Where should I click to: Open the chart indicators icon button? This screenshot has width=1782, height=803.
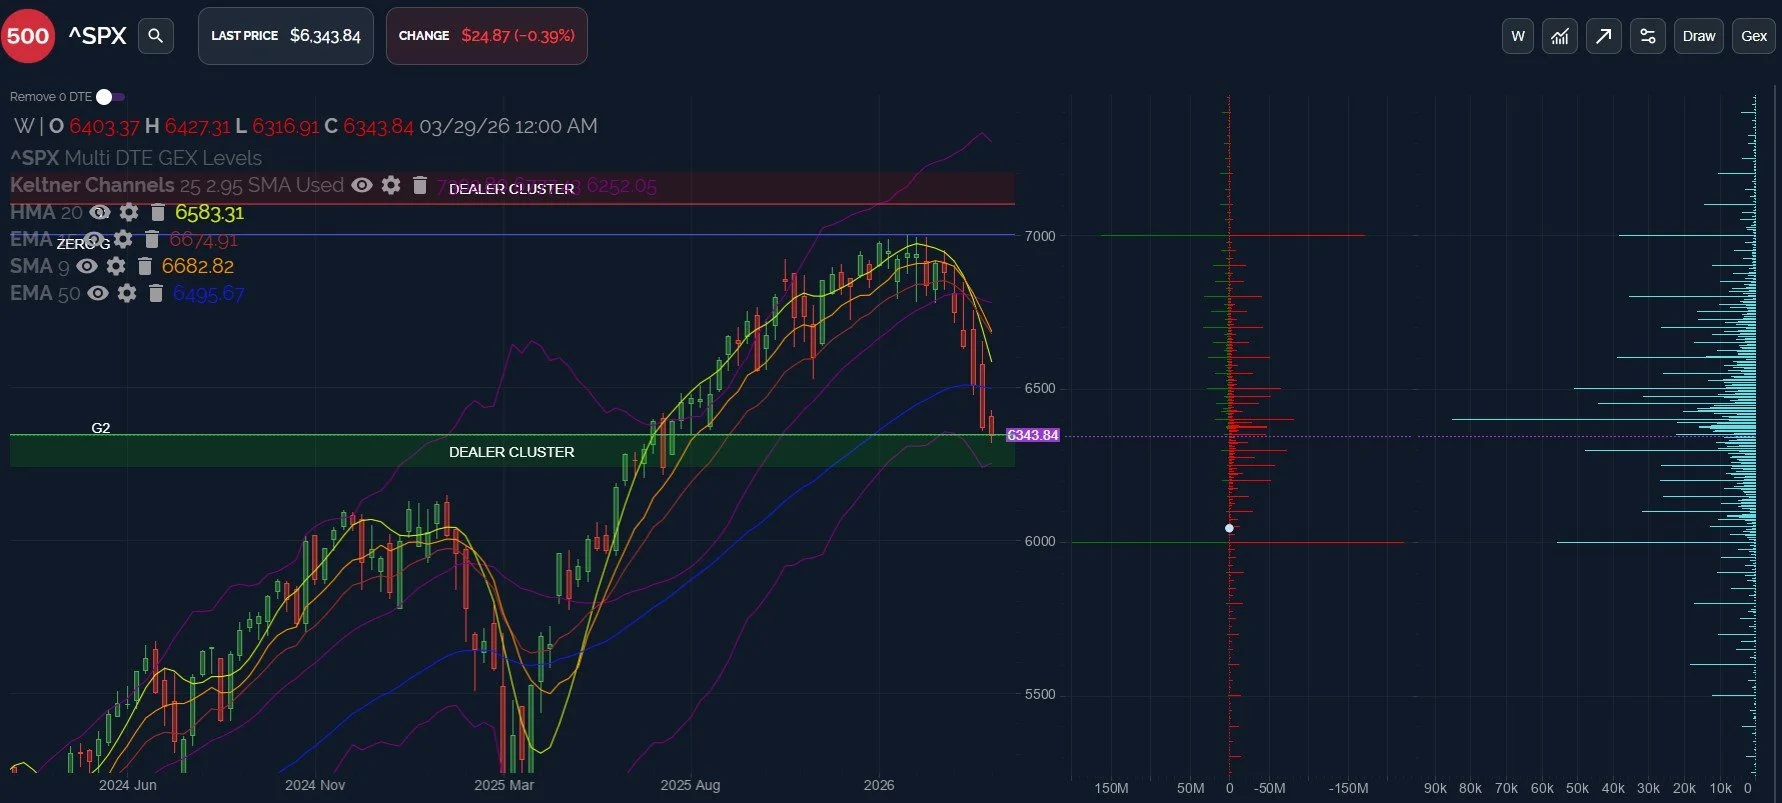[1560, 36]
